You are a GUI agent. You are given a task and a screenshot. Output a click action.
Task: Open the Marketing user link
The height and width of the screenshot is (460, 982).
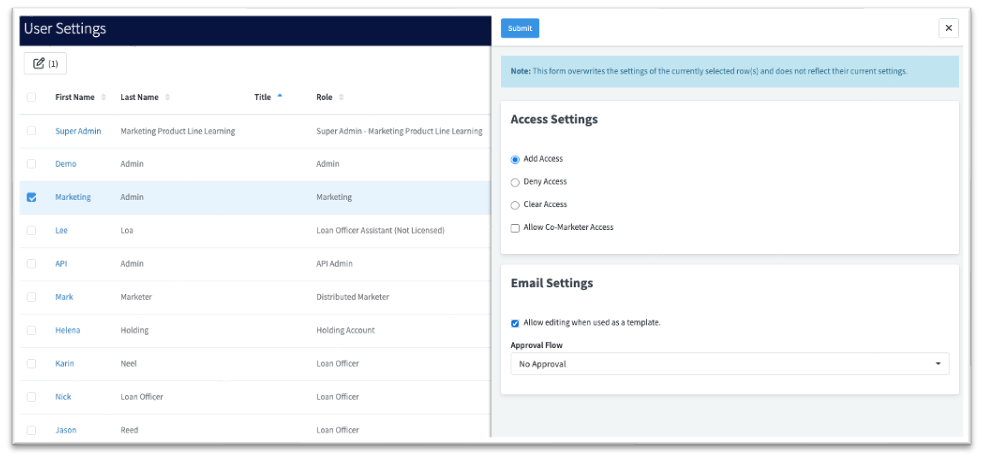pos(73,197)
